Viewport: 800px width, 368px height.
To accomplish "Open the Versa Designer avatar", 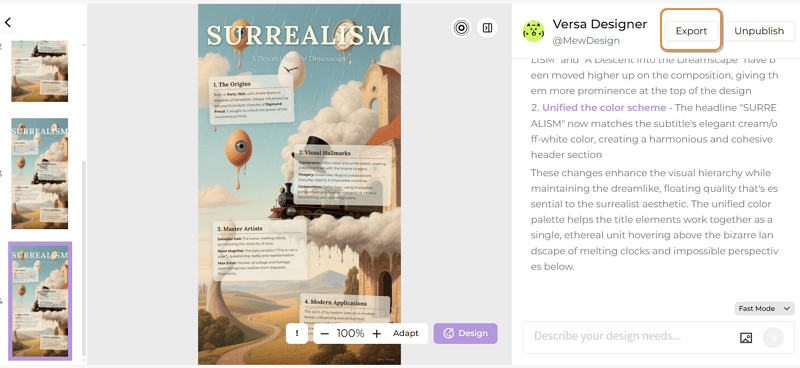I will (x=534, y=31).
